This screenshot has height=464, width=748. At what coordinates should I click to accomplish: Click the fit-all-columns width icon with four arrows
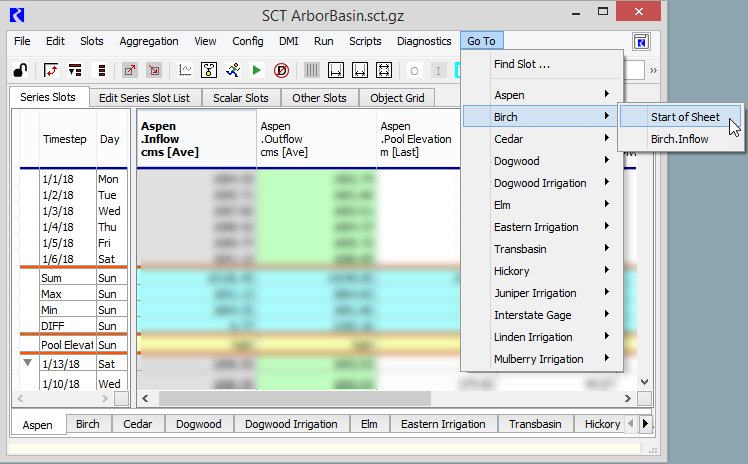(384, 71)
